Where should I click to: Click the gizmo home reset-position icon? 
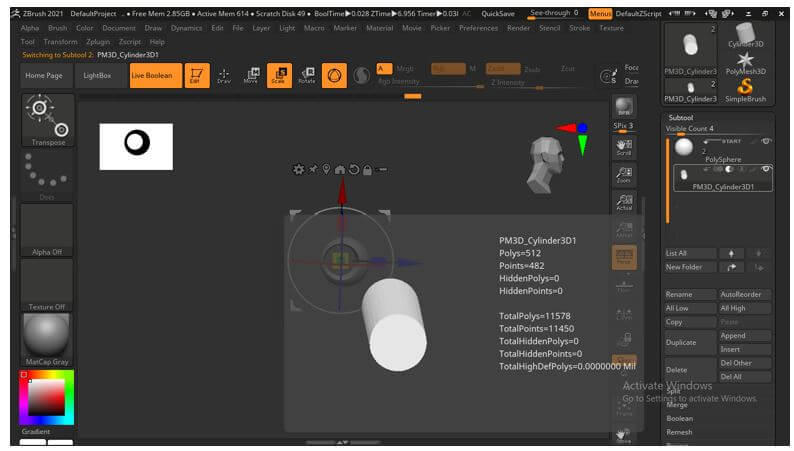(x=340, y=170)
